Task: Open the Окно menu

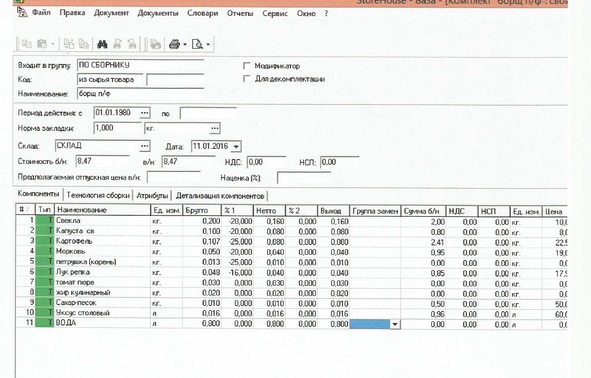Action: coord(306,14)
